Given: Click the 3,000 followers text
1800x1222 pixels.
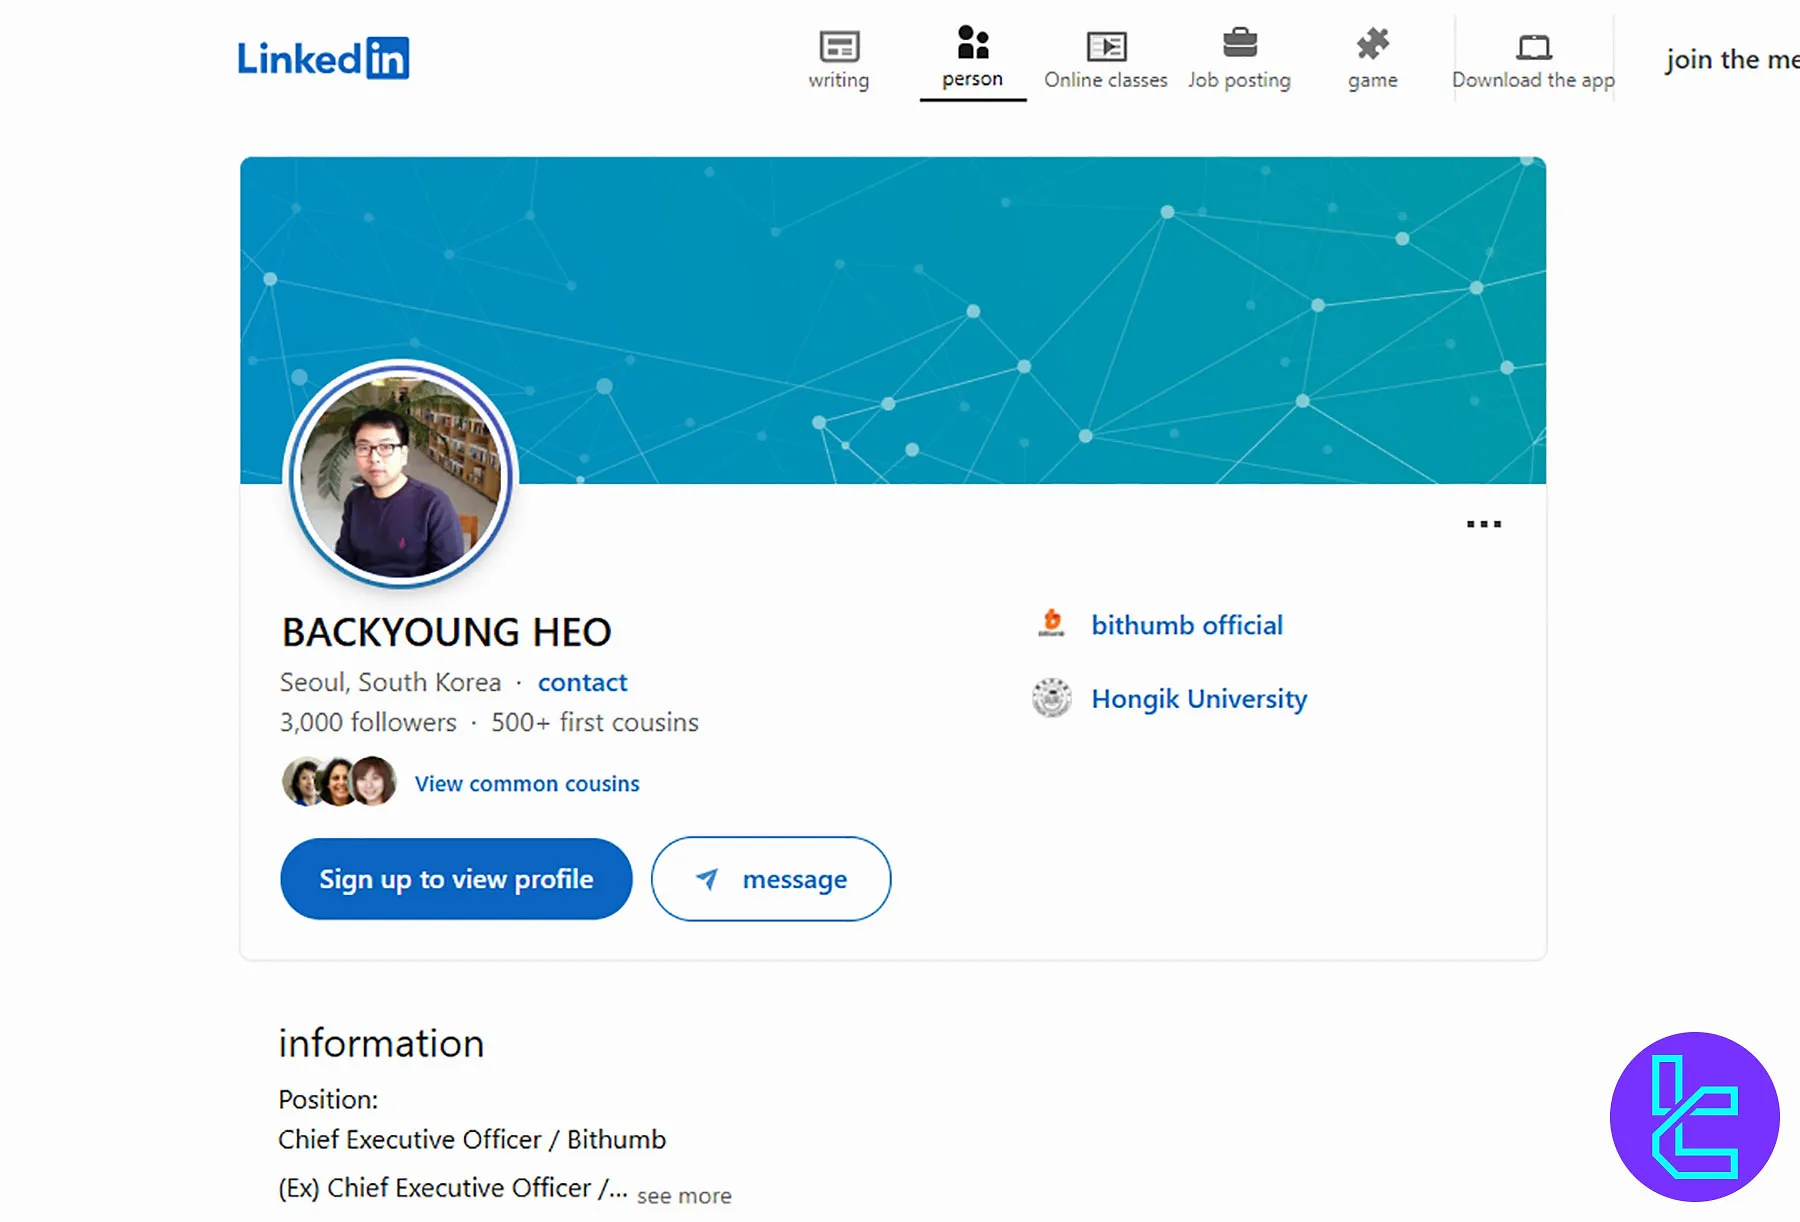Looking at the screenshot, I should pos(368,722).
